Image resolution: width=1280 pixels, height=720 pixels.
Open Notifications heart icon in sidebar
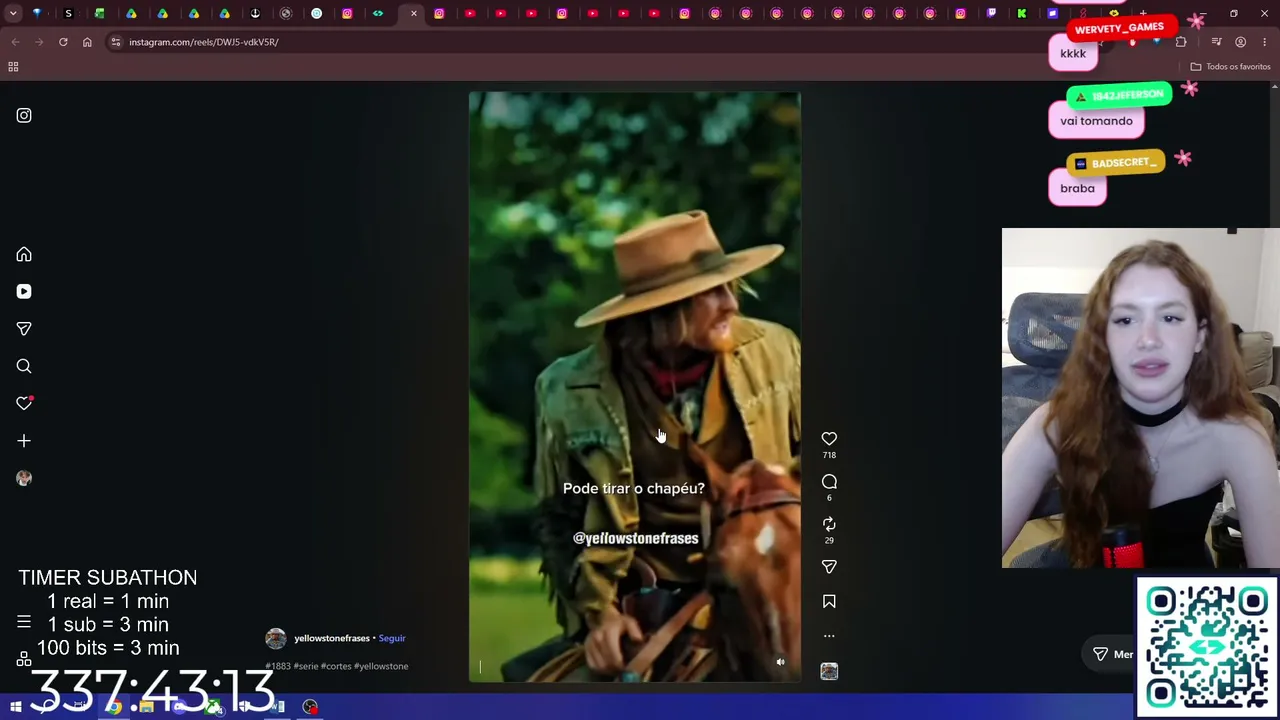click(x=24, y=403)
